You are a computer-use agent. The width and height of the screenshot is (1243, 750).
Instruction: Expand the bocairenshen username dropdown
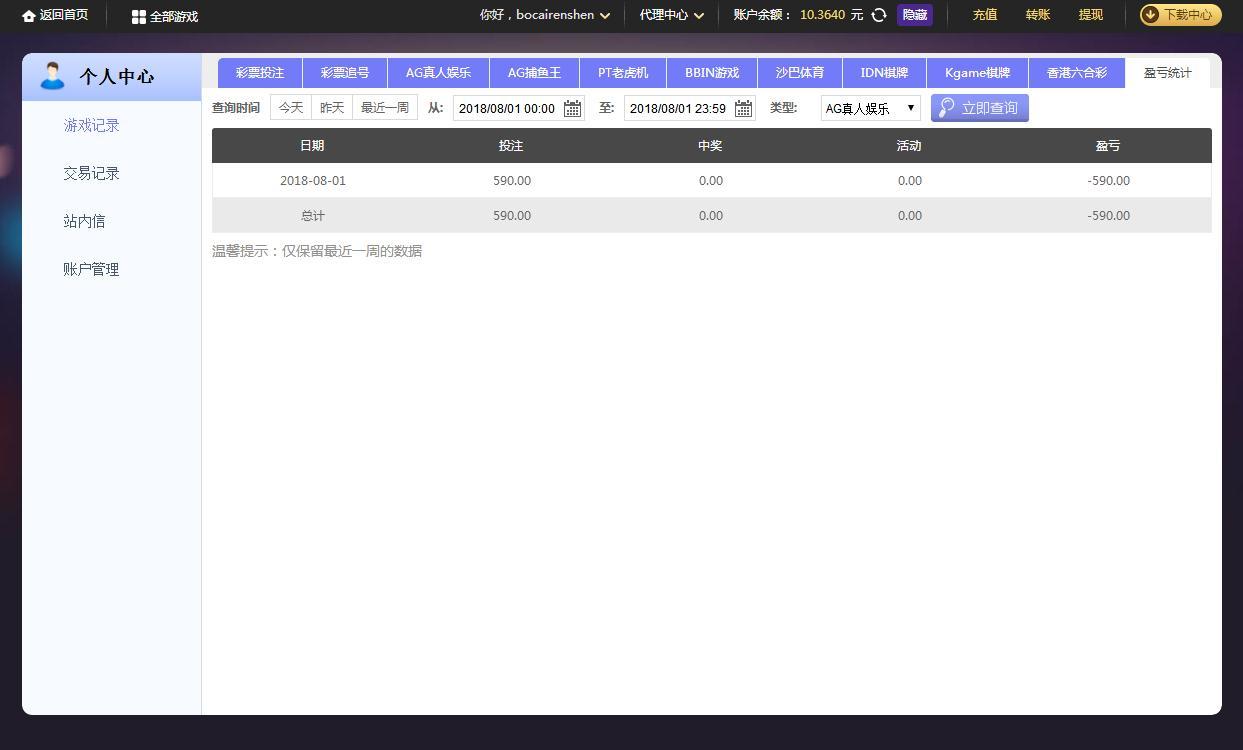click(x=545, y=15)
